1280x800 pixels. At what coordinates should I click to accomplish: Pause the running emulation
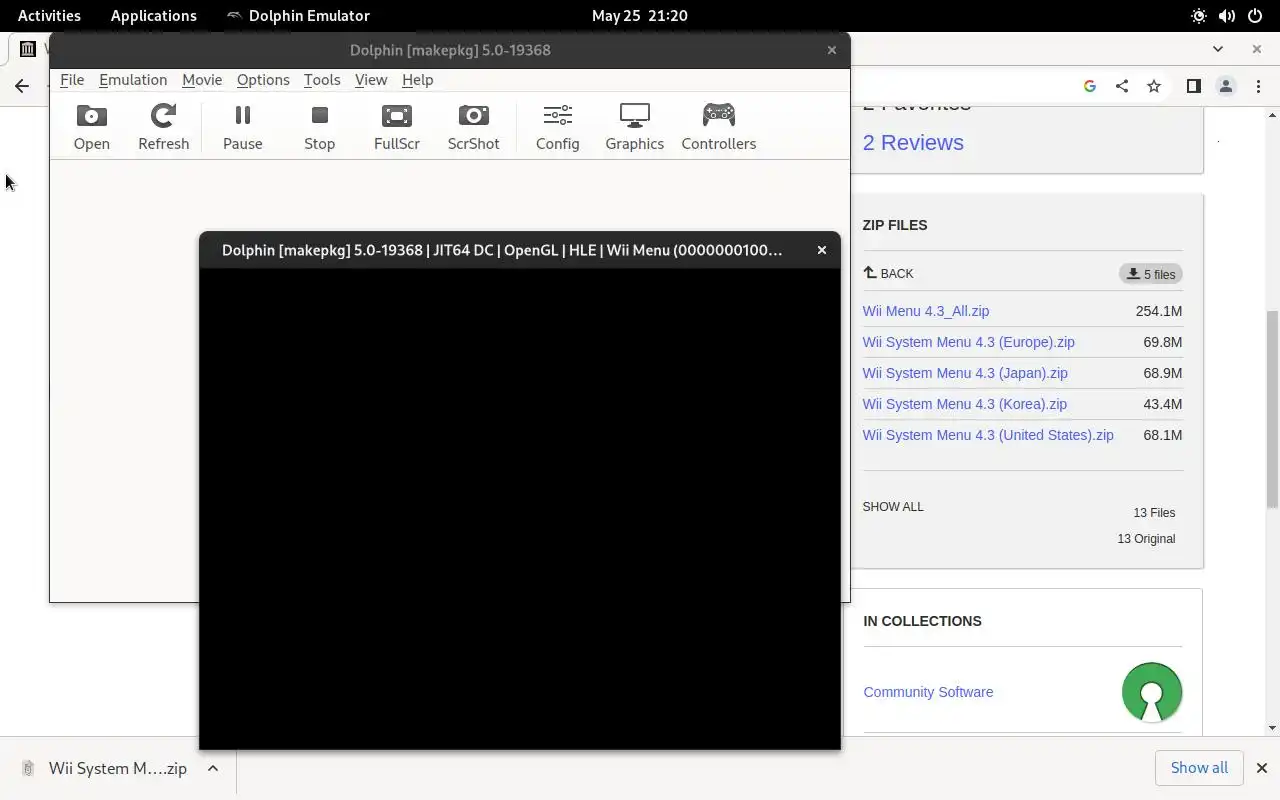[242, 127]
